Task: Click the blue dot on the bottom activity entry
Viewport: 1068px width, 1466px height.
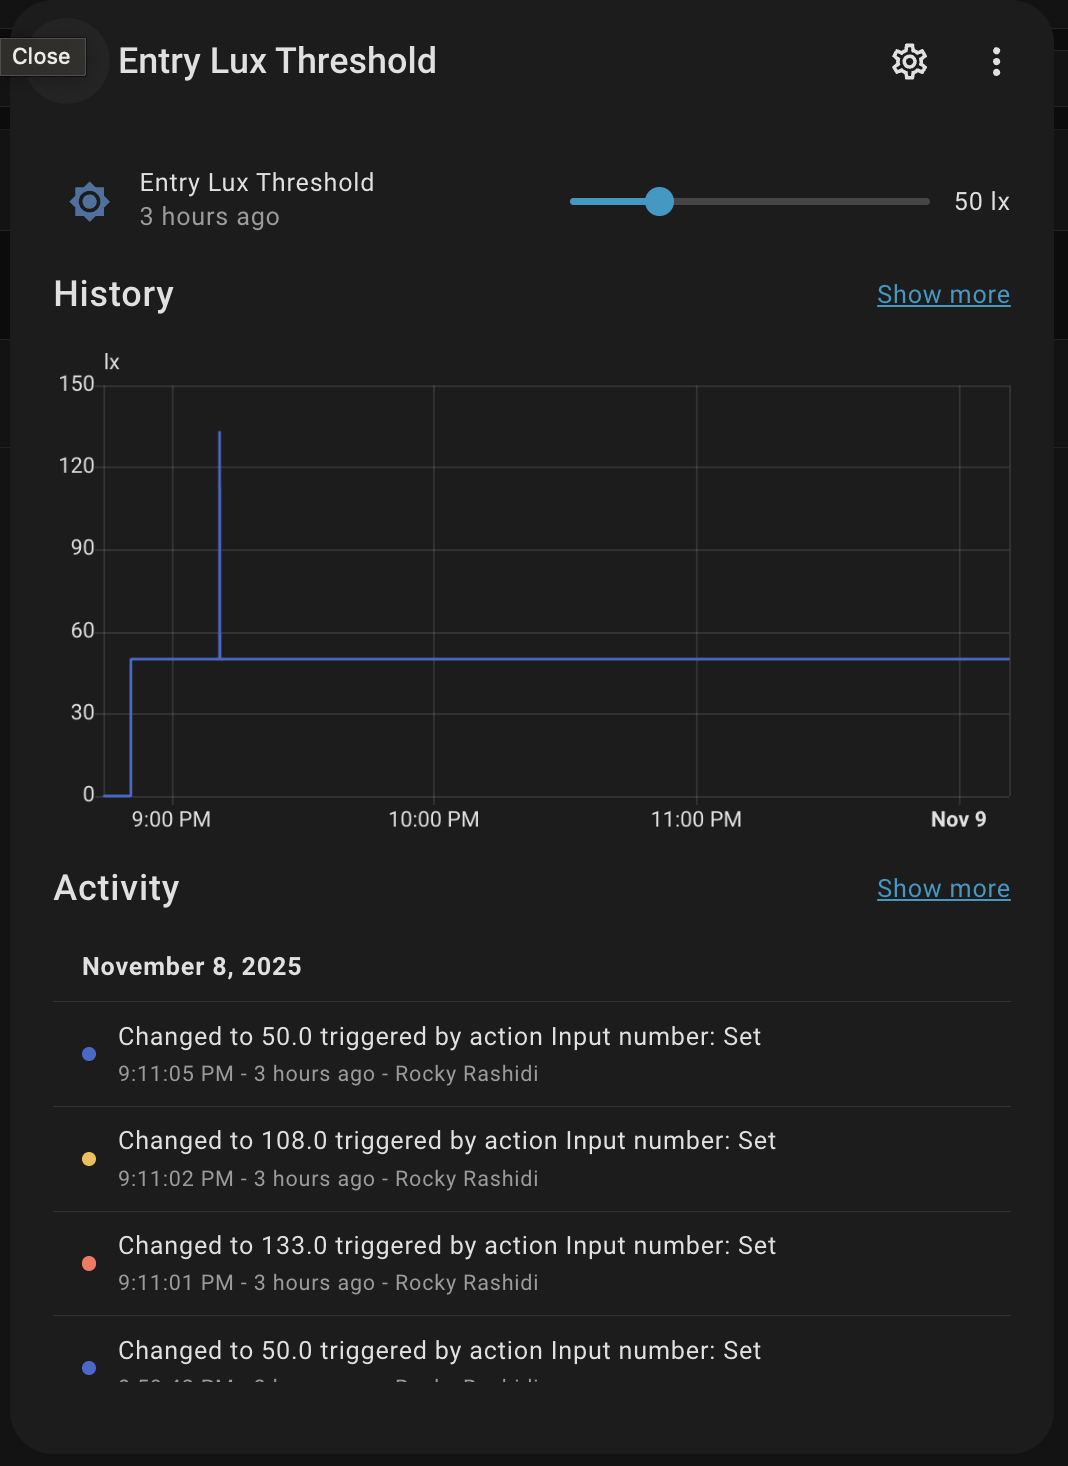Action: pyautogui.click(x=89, y=1368)
